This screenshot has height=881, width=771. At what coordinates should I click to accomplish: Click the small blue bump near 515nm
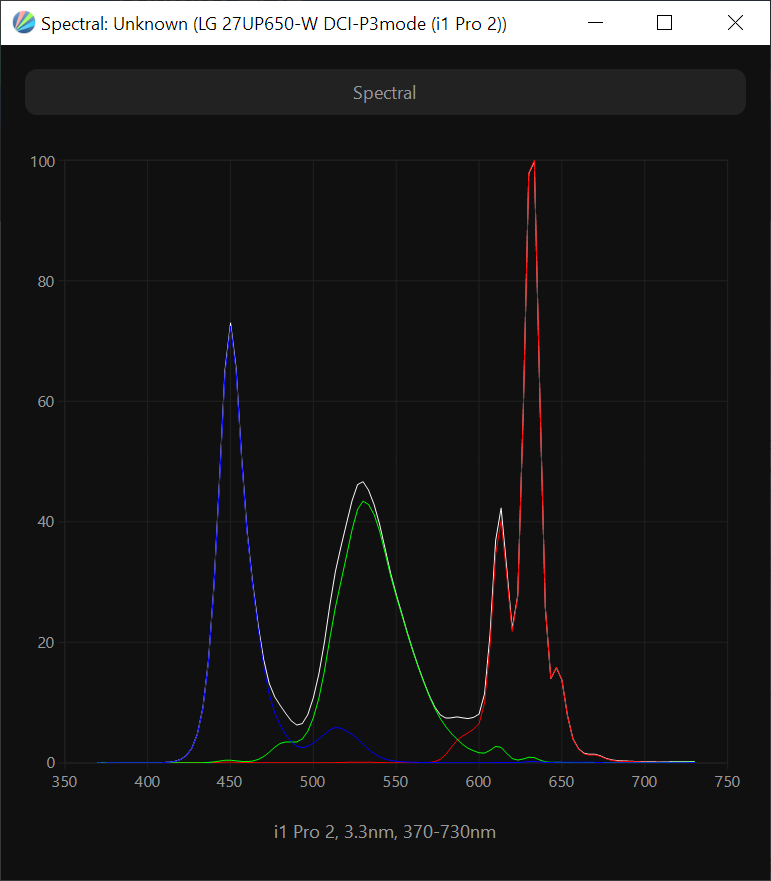coord(338,728)
